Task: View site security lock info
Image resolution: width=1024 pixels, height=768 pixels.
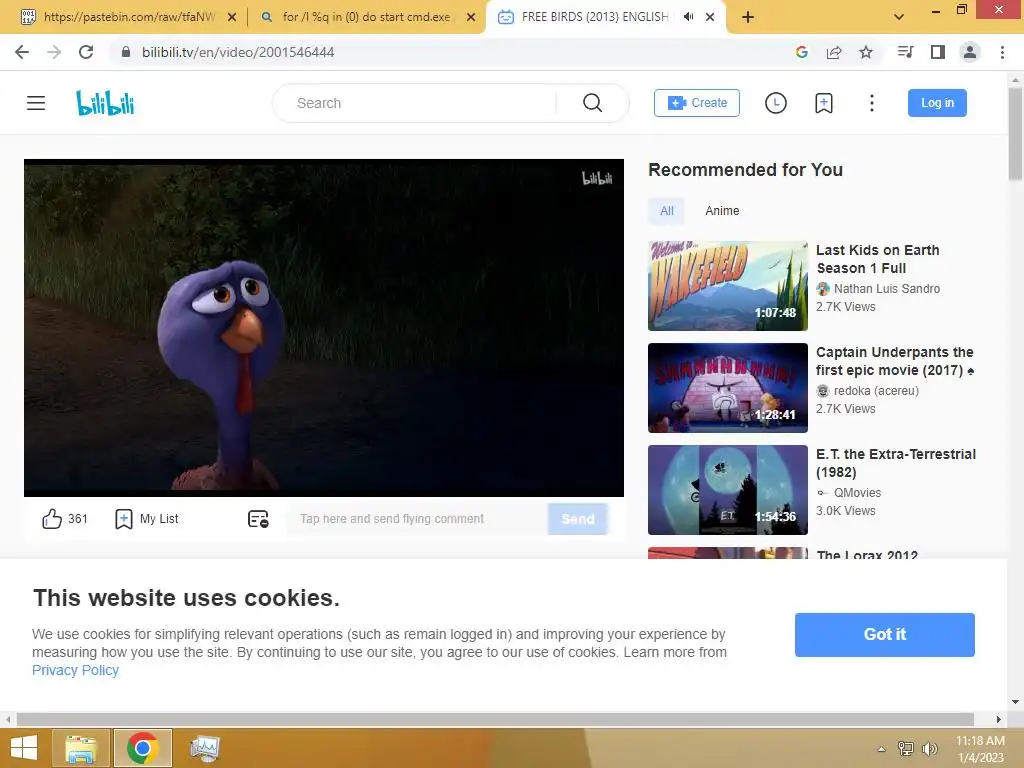Action: click(126, 52)
